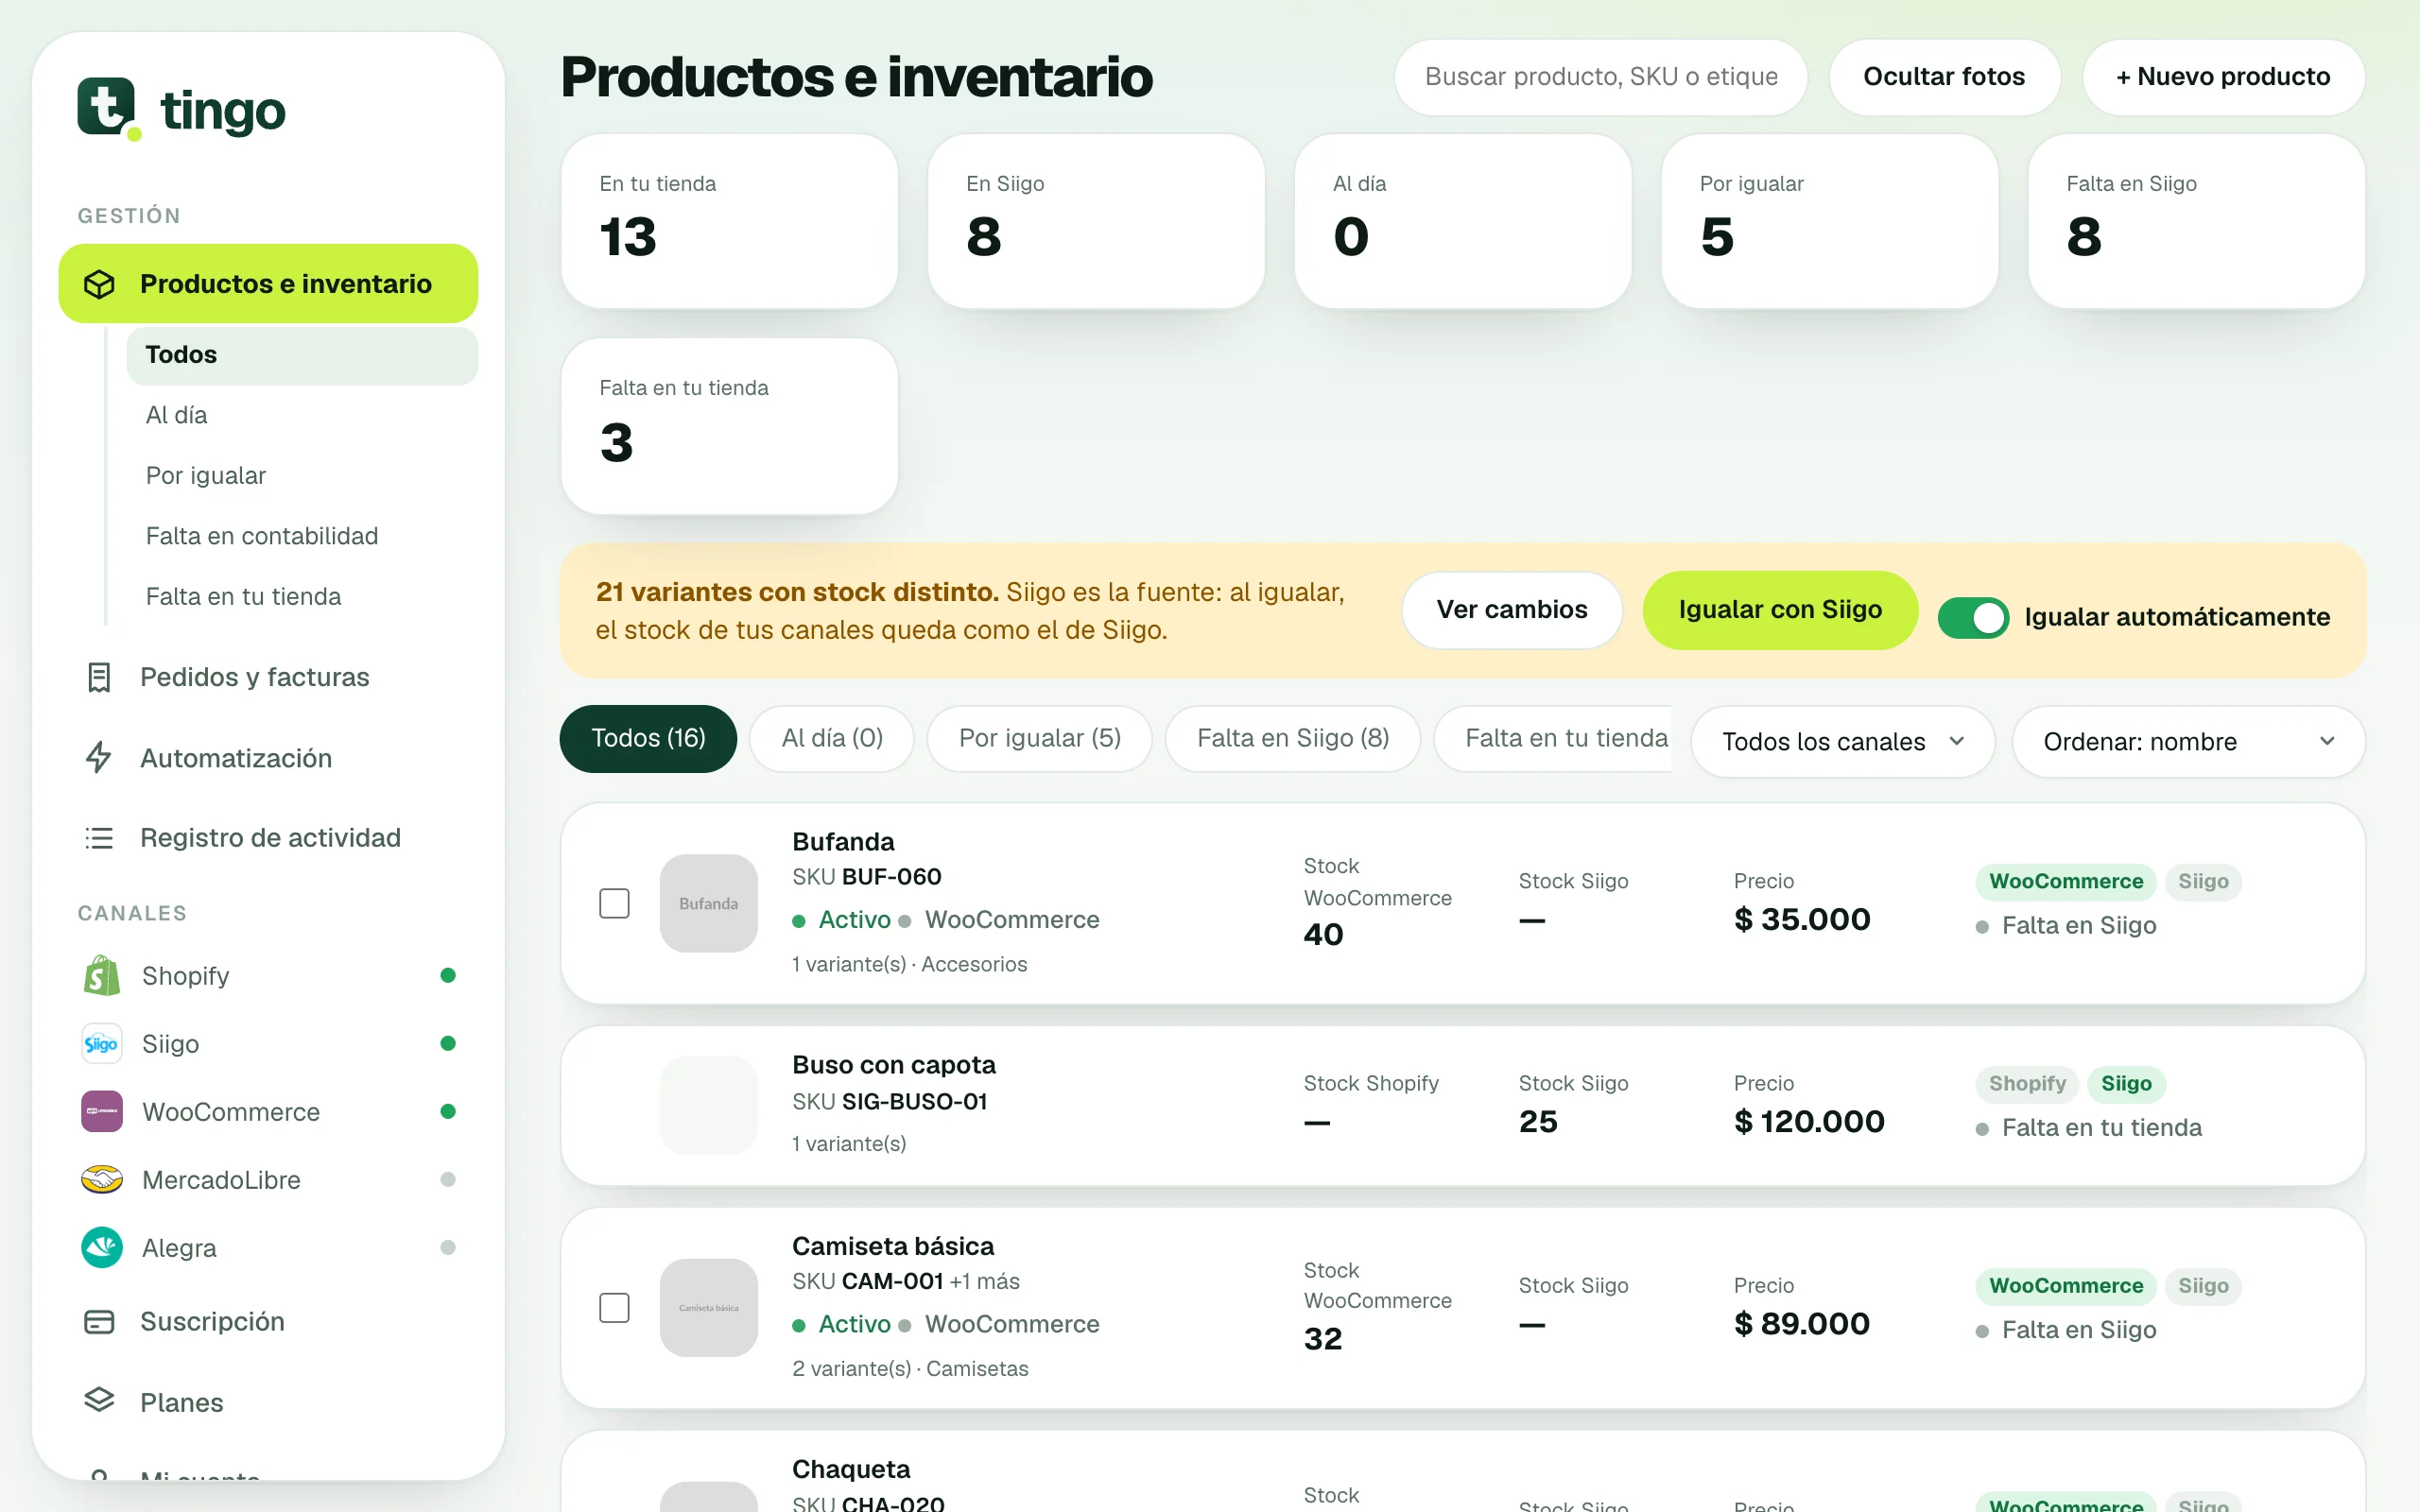Image resolution: width=2420 pixels, height=1512 pixels.
Task: Select the Por igualar (5) filter tab
Action: click(x=1040, y=738)
